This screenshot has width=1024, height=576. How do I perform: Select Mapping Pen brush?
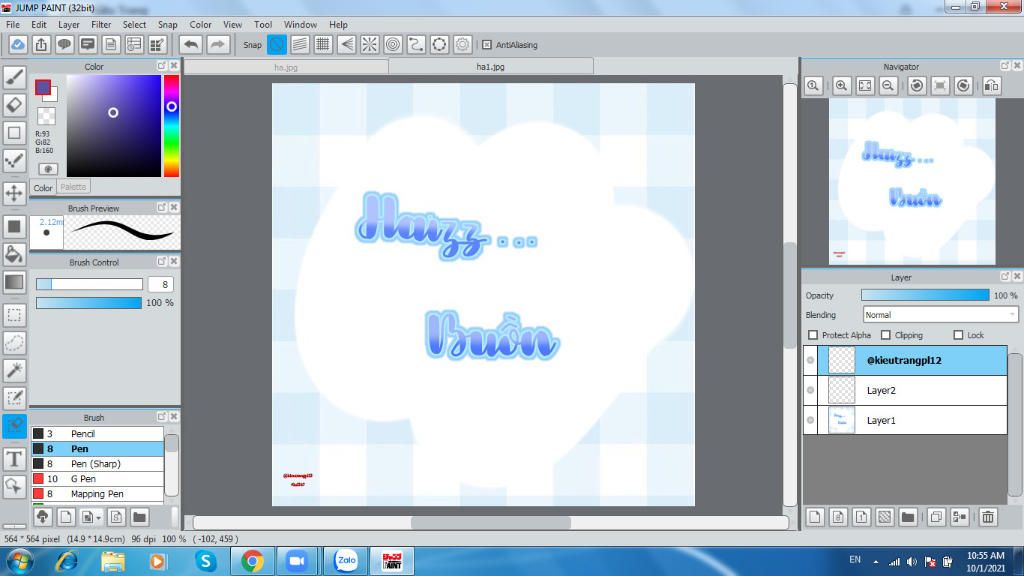97,494
